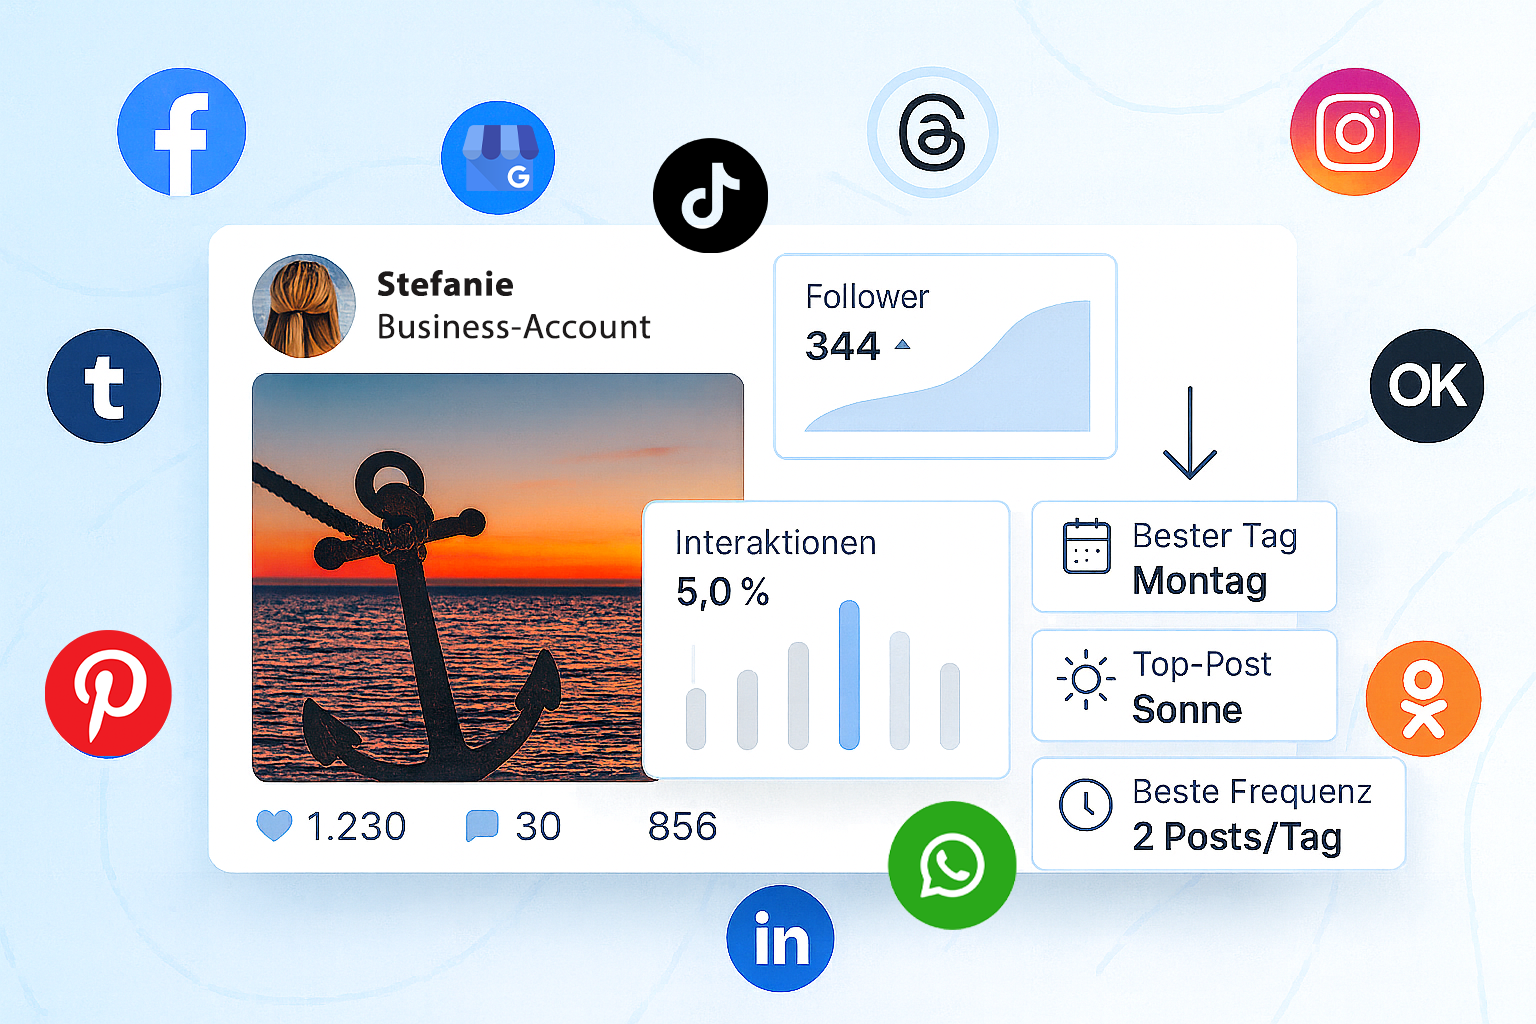This screenshot has height=1024, width=1536.
Task: Open the Instagram logo icon
Action: pos(1355,131)
